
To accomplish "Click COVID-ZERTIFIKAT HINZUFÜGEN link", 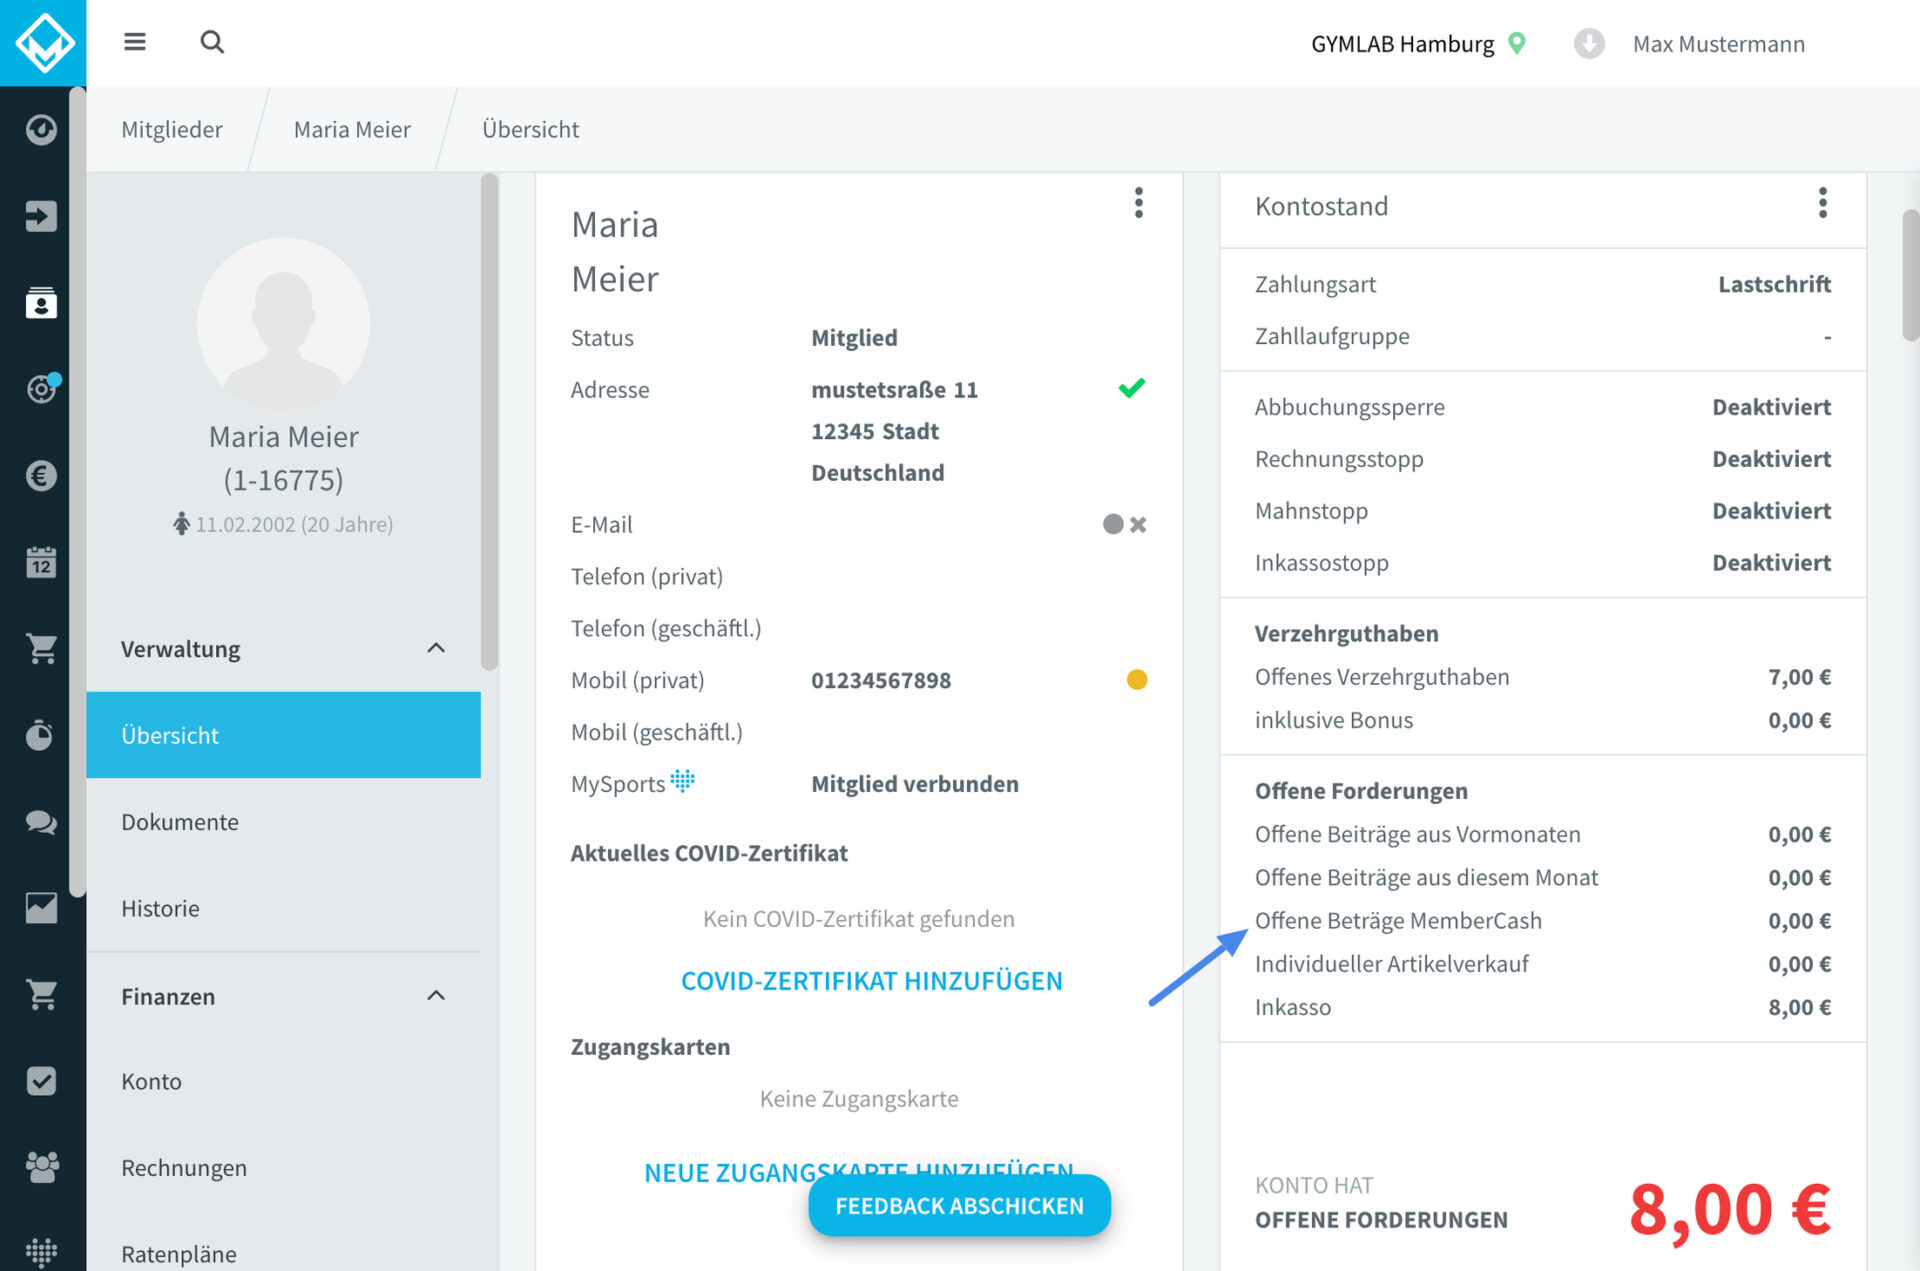I will 871,981.
